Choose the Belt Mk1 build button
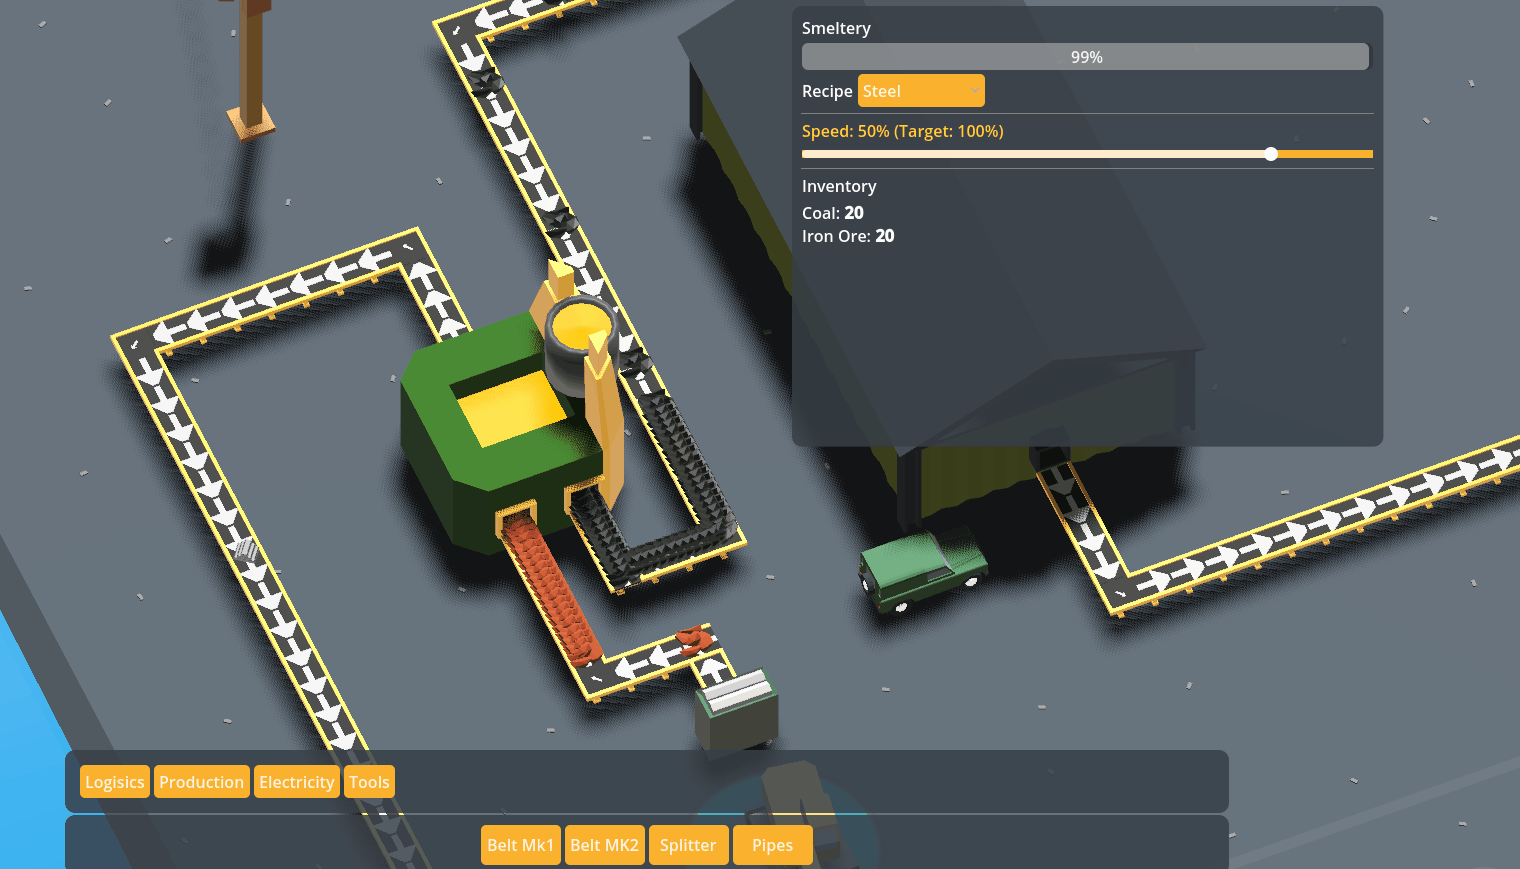Screen dimensions: 1520x869 click(520, 845)
